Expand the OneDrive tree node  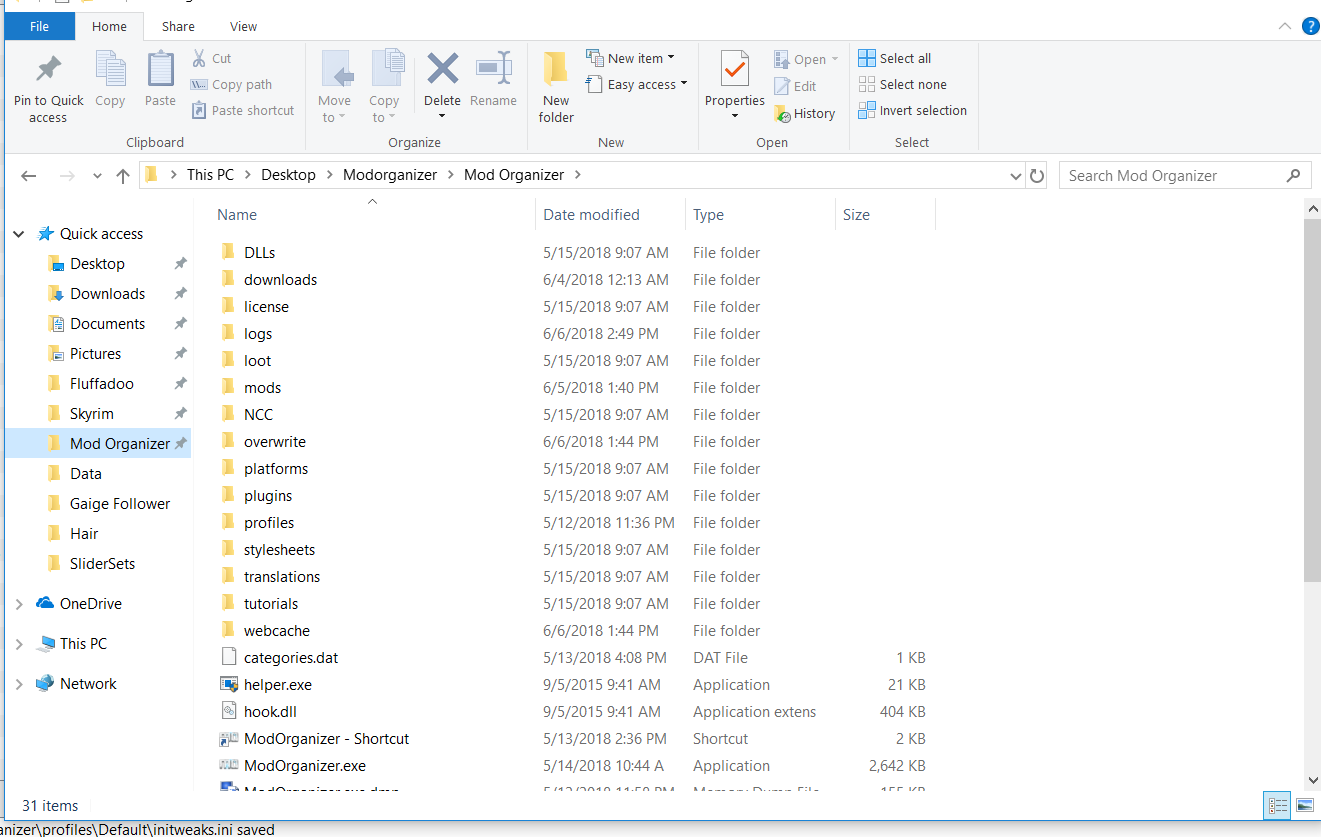[18, 604]
